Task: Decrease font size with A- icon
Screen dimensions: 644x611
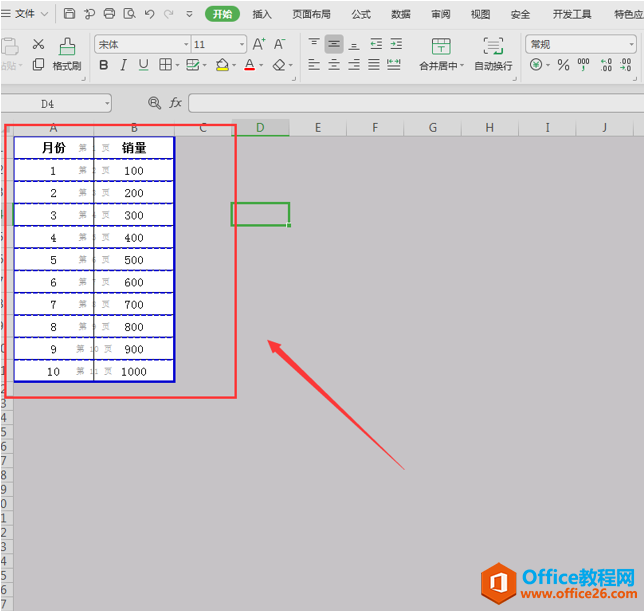Action: (x=279, y=44)
